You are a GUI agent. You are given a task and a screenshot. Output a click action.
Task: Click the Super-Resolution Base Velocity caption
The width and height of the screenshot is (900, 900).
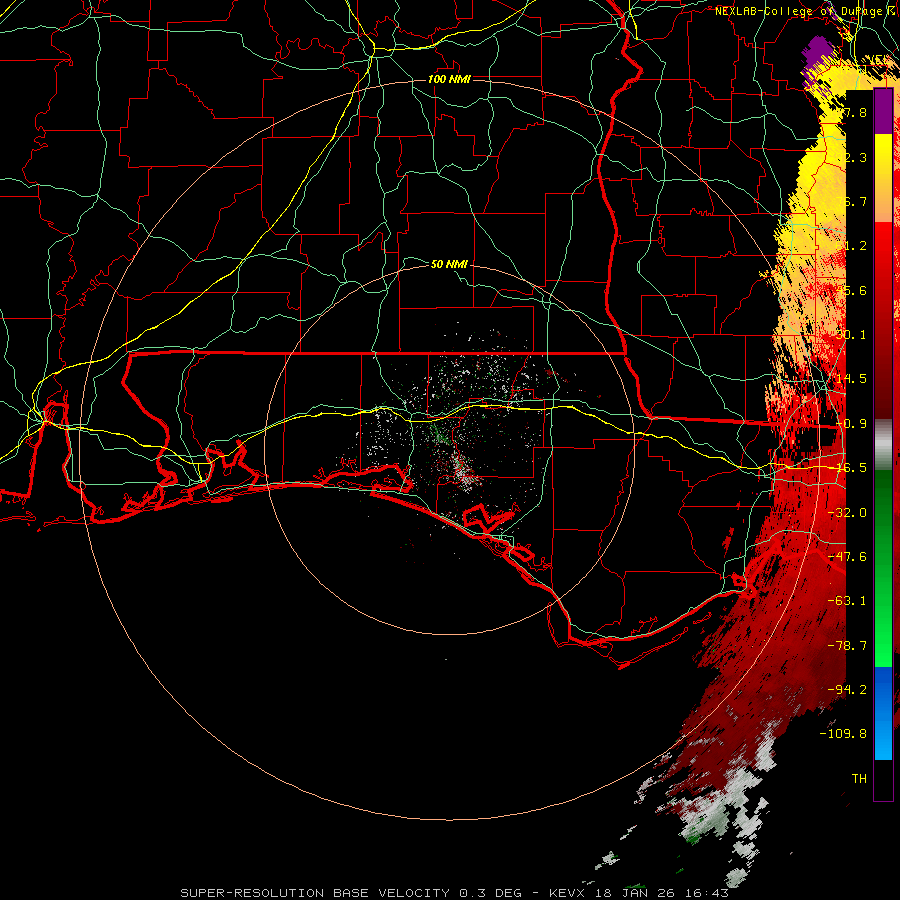tap(455, 893)
